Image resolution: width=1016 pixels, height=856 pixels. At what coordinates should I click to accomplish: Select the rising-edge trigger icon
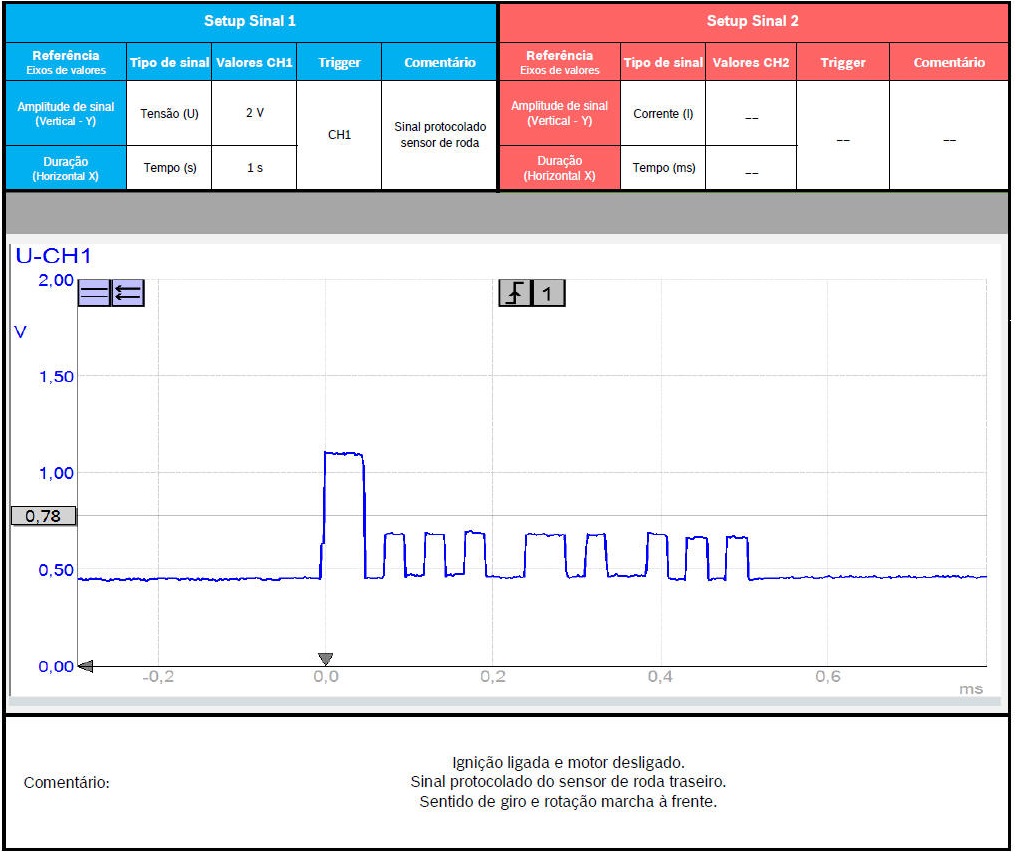515,293
